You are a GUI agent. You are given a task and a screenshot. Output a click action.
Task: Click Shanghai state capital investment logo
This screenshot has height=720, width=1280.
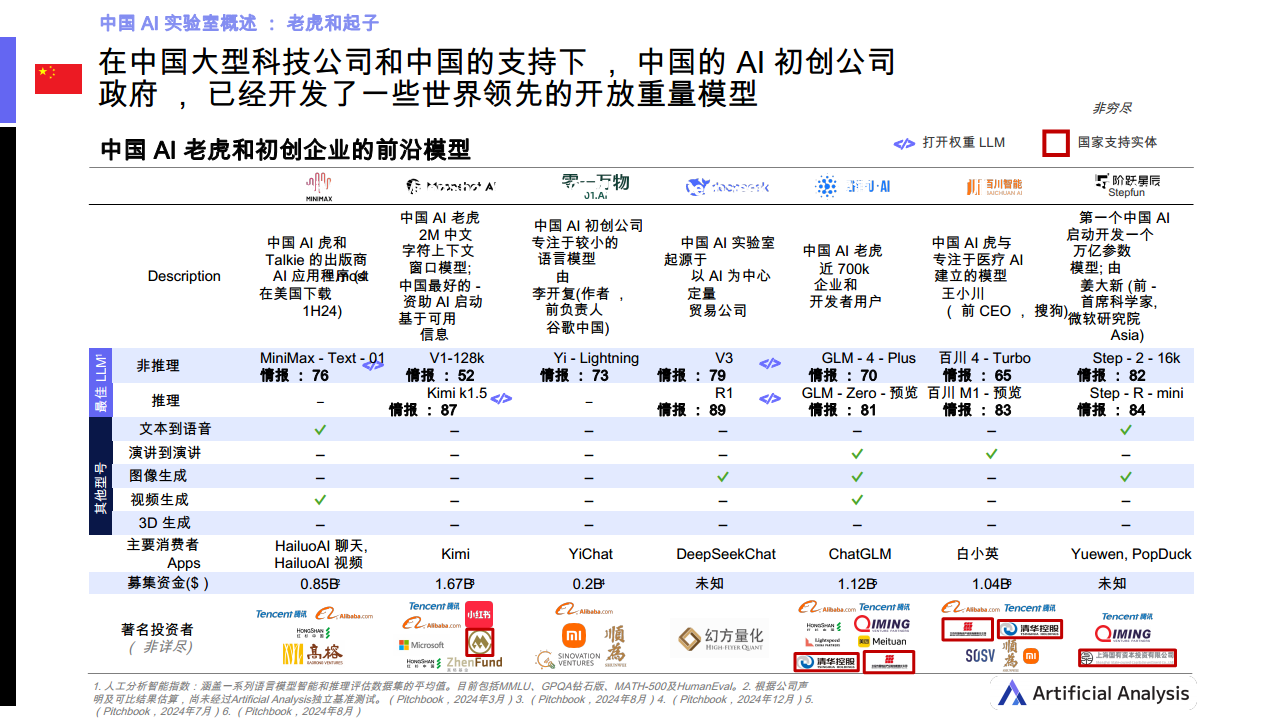pos(1127,656)
